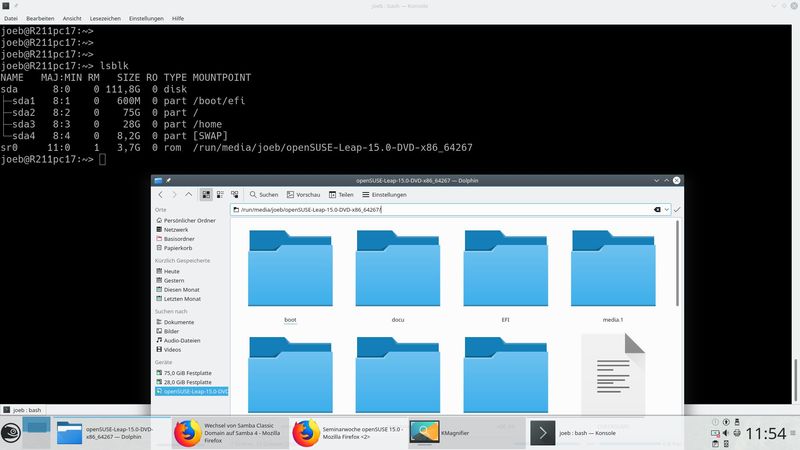
Task: Select the boot folder
Action: tap(290, 276)
